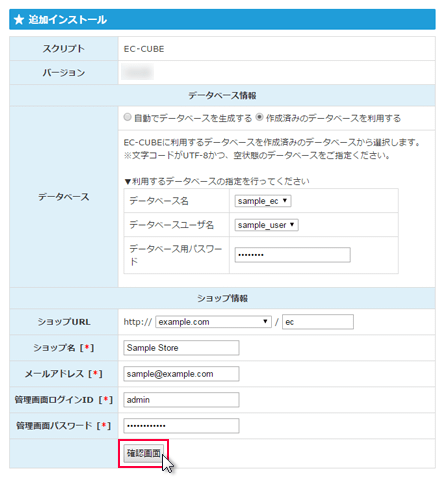Click the 管理画面ログインID field containing admin

[x=181, y=400]
